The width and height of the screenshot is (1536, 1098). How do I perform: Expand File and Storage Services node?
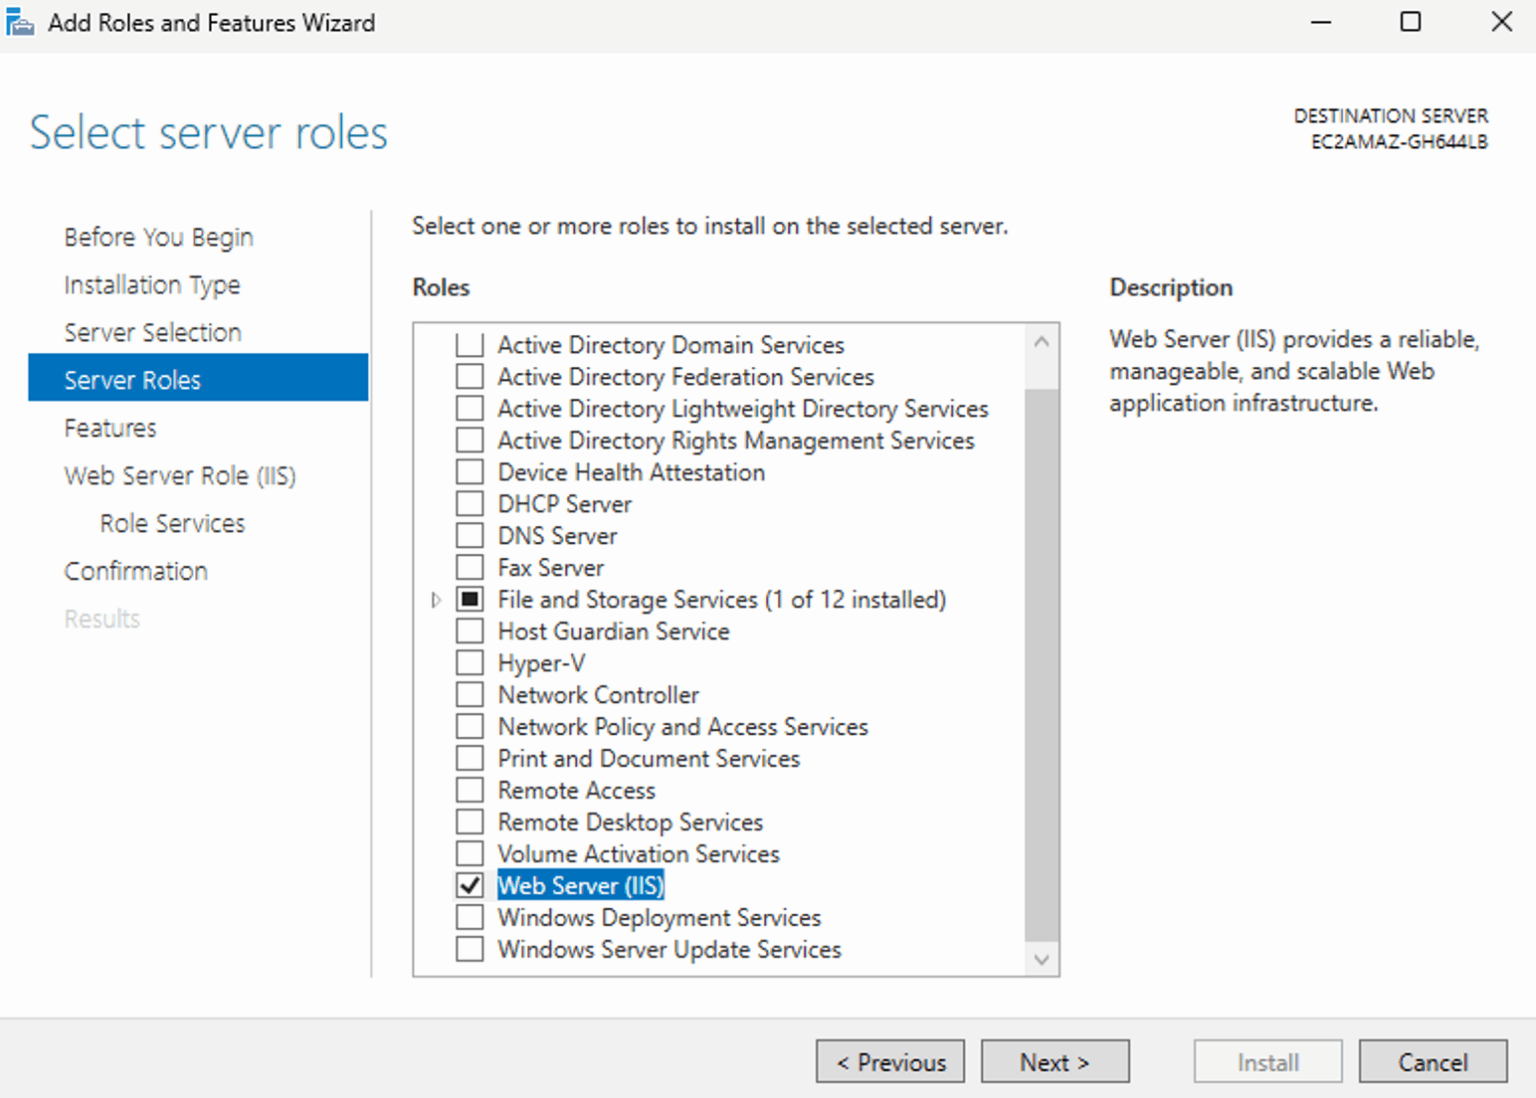click(436, 600)
